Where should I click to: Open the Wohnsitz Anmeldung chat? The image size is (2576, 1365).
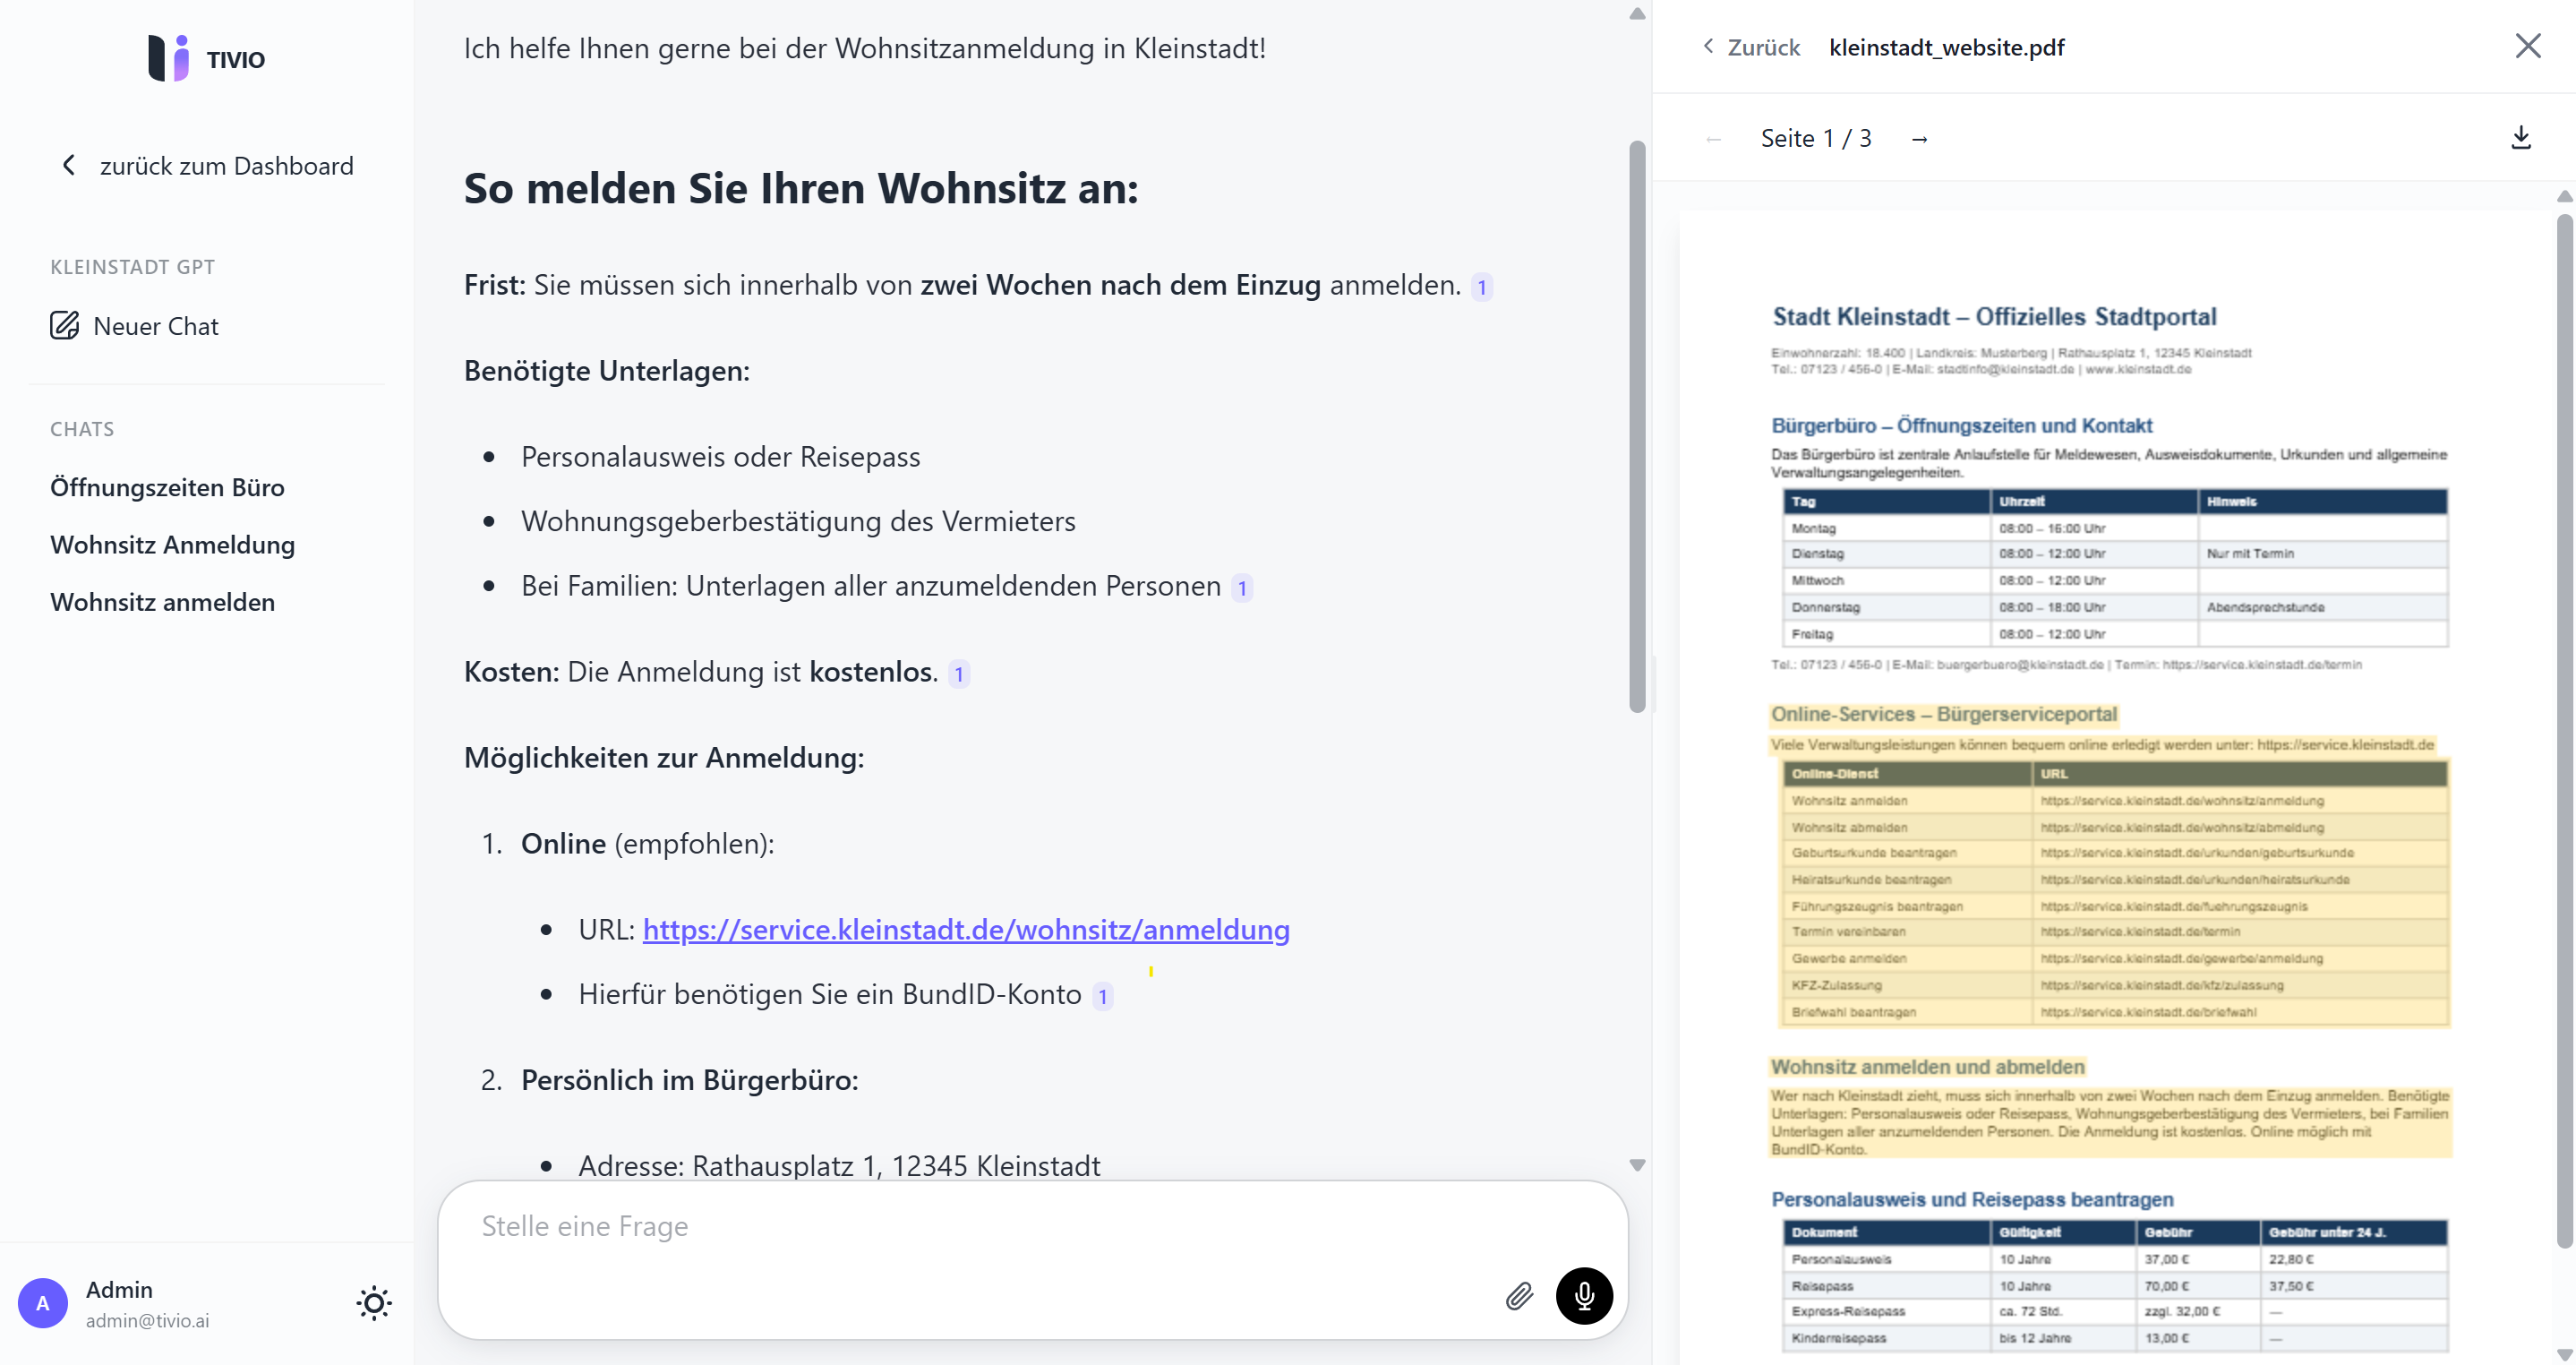[x=172, y=545]
